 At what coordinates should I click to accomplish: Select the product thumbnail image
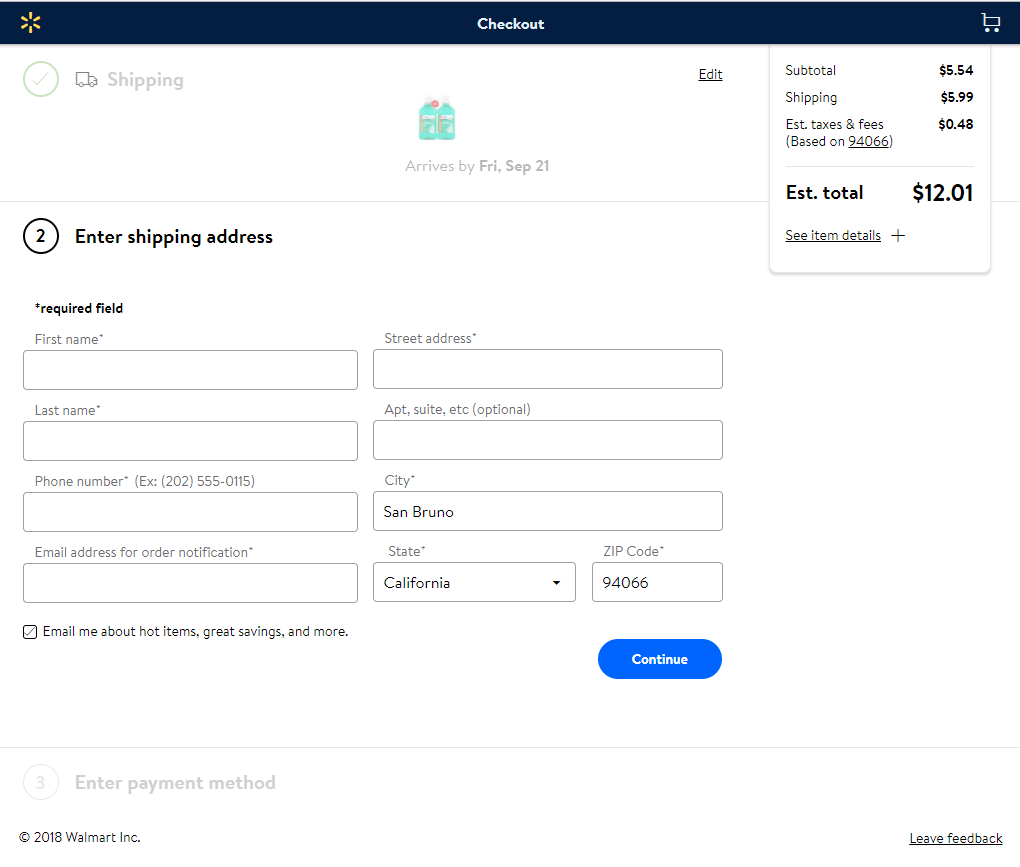tap(437, 119)
